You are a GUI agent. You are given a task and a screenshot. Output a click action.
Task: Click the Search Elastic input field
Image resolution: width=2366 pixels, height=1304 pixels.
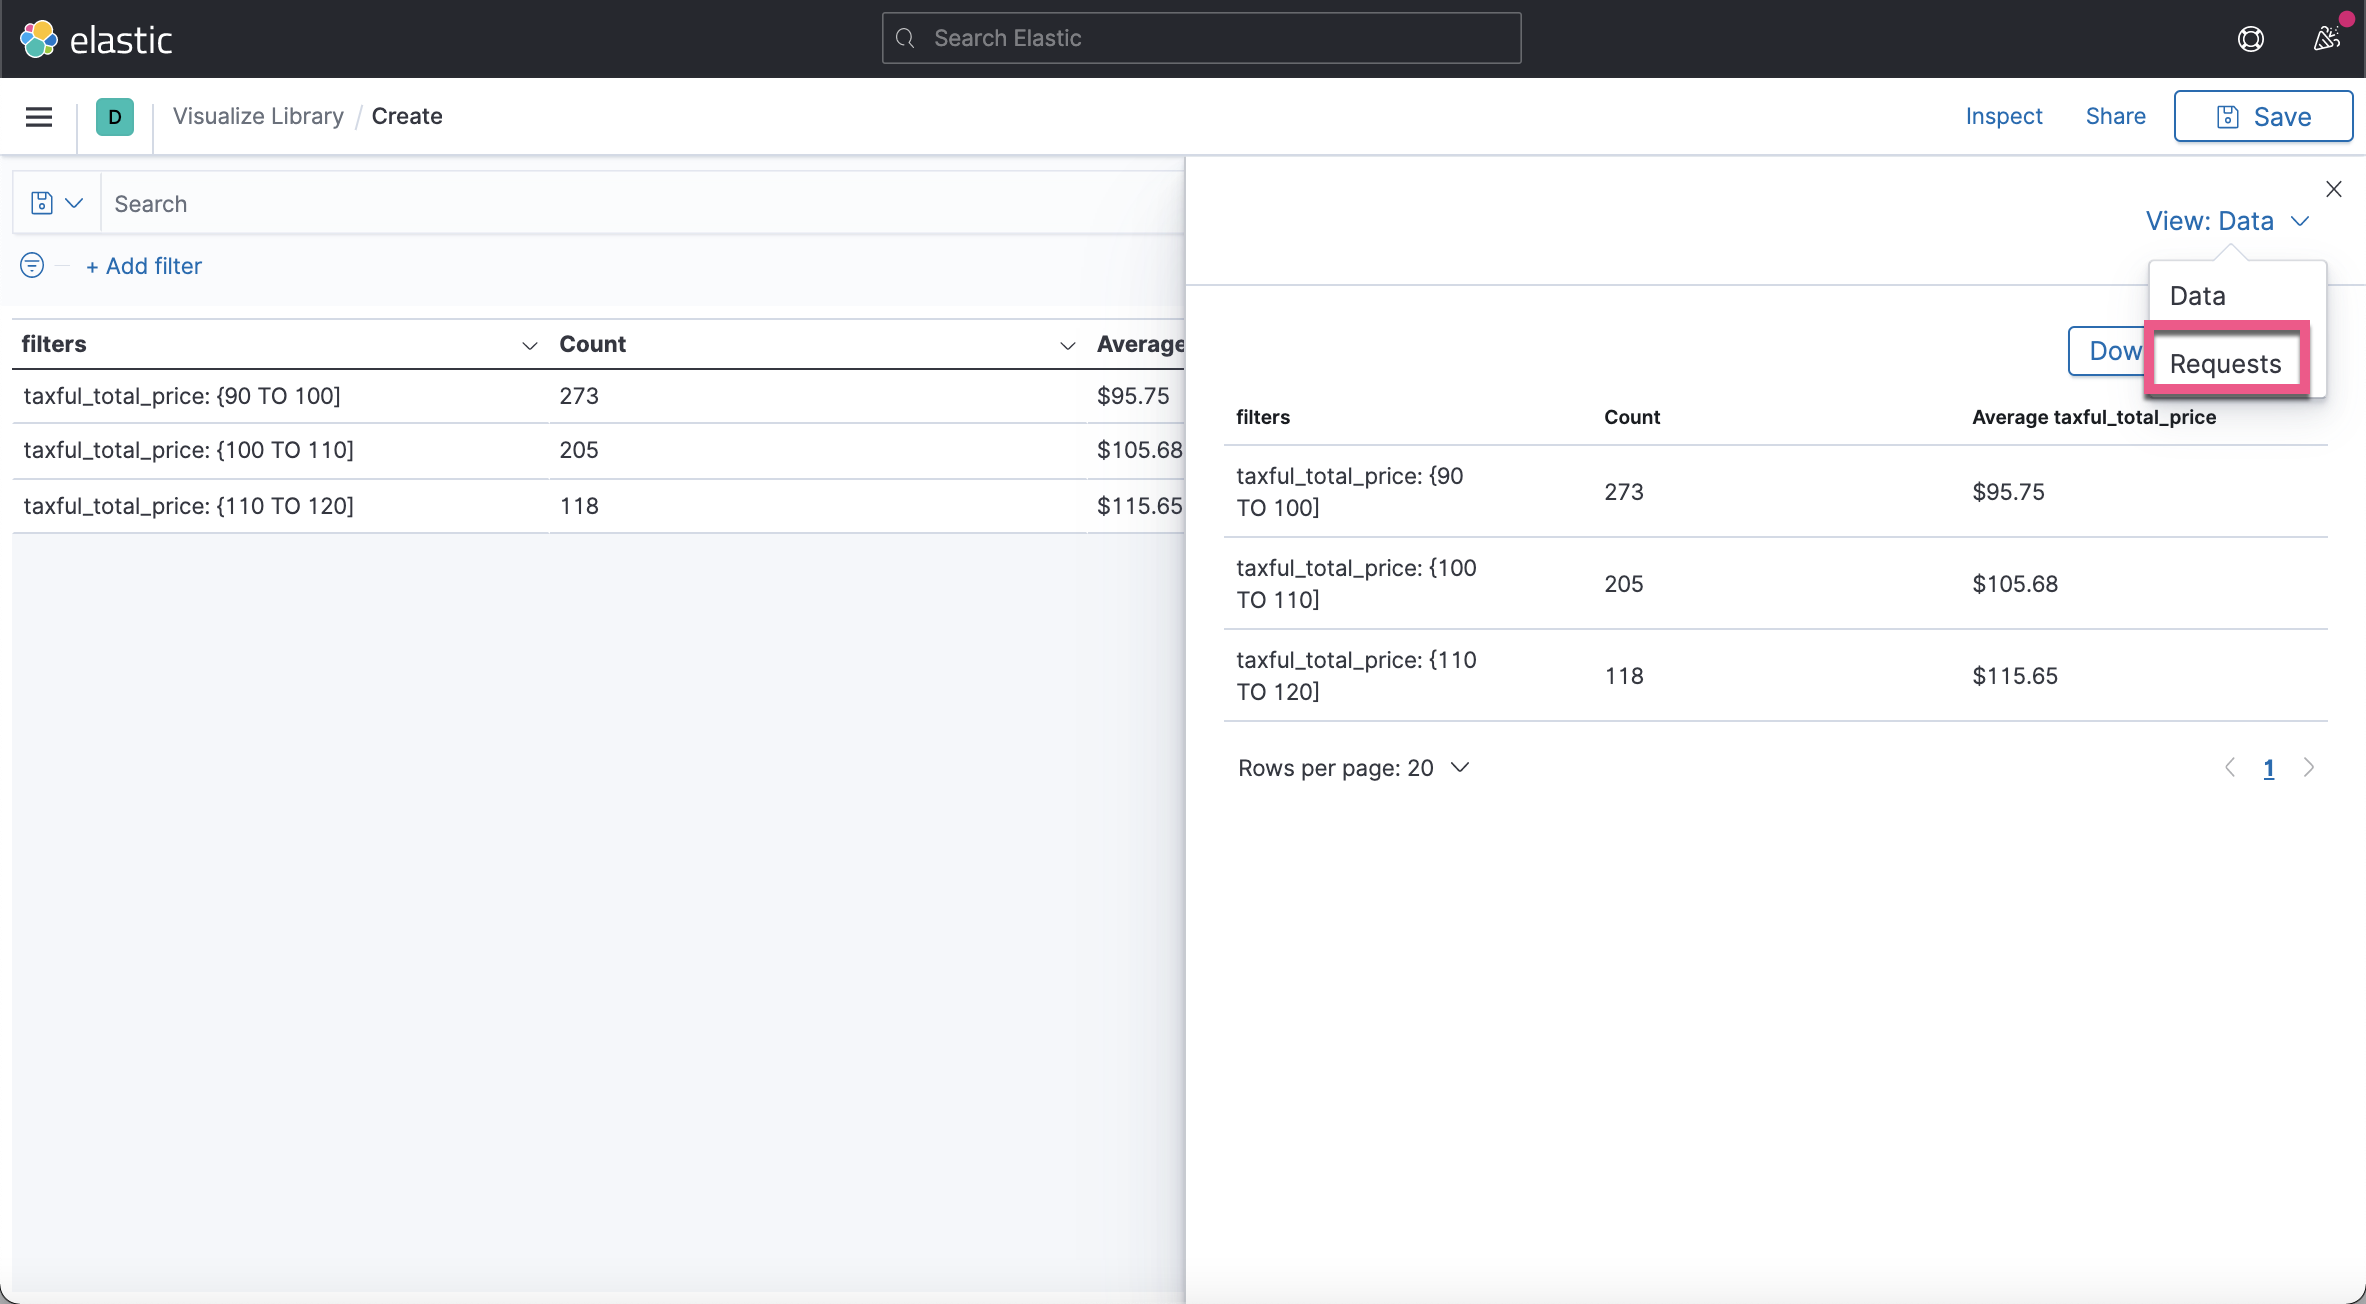point(1201,38)
